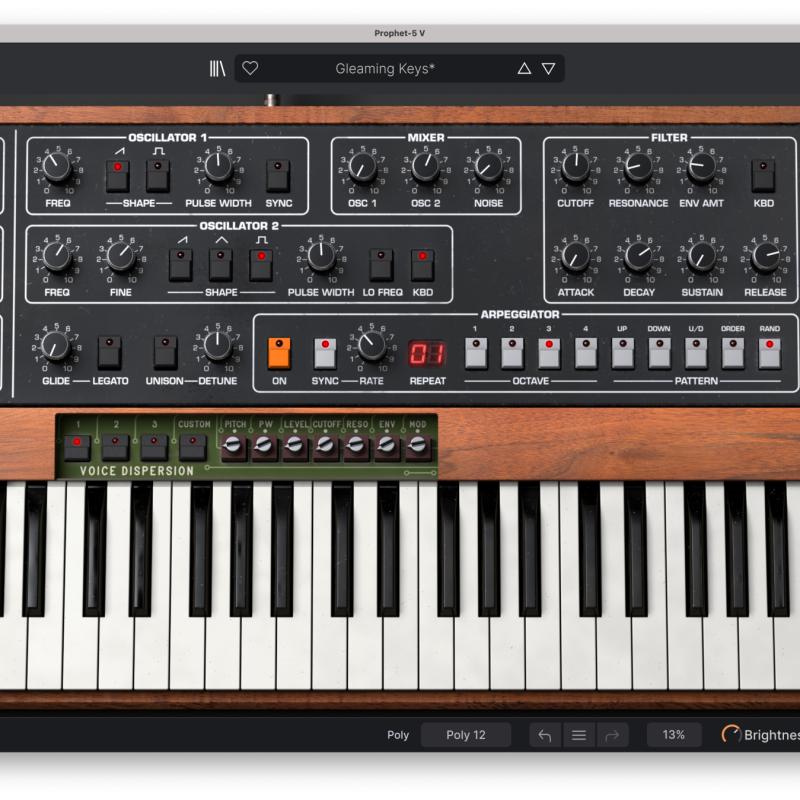Select arpeggiator octave 1 button
The height and width of the screenshot is (800, 800).
pos(476,353)
